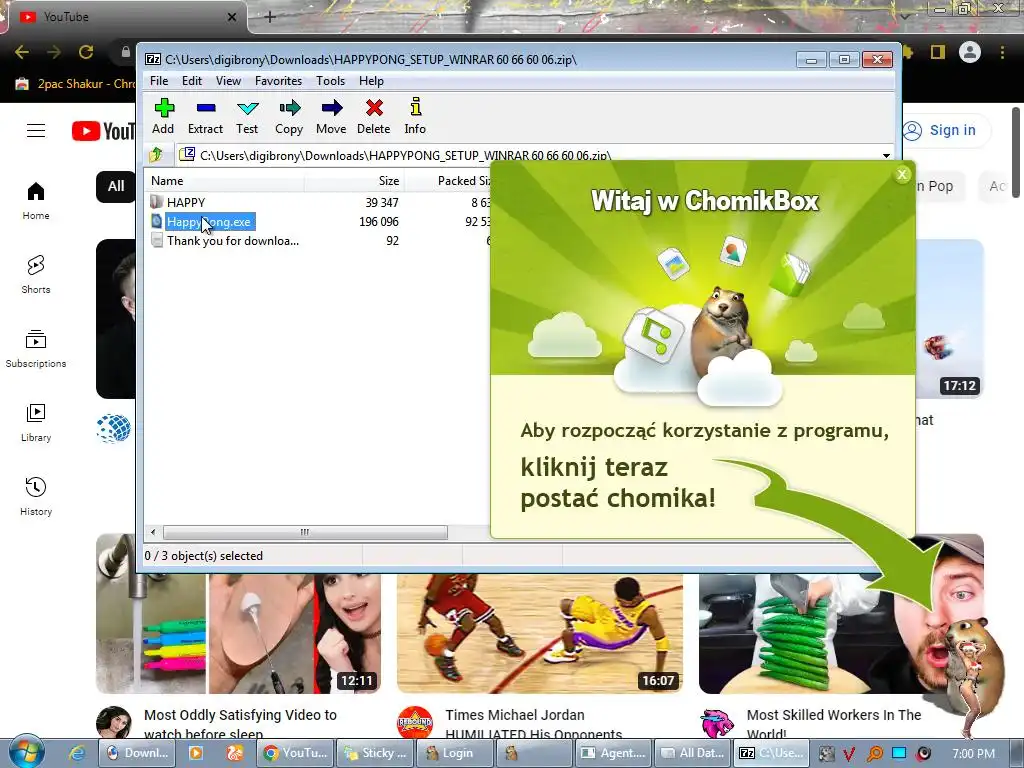This screenshot has width=1024, height=768.
Task: Open the Help menu
Action: 371,81
